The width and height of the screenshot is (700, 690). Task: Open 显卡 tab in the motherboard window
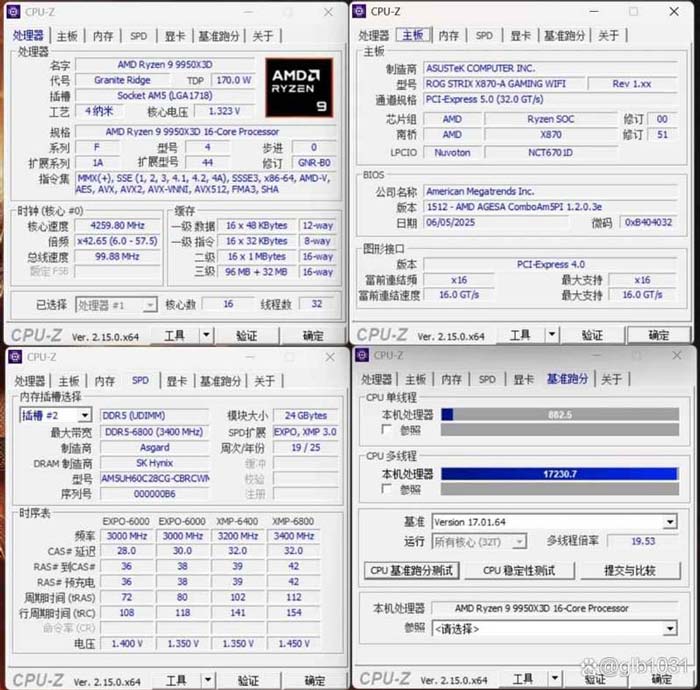tap(521, 36)
